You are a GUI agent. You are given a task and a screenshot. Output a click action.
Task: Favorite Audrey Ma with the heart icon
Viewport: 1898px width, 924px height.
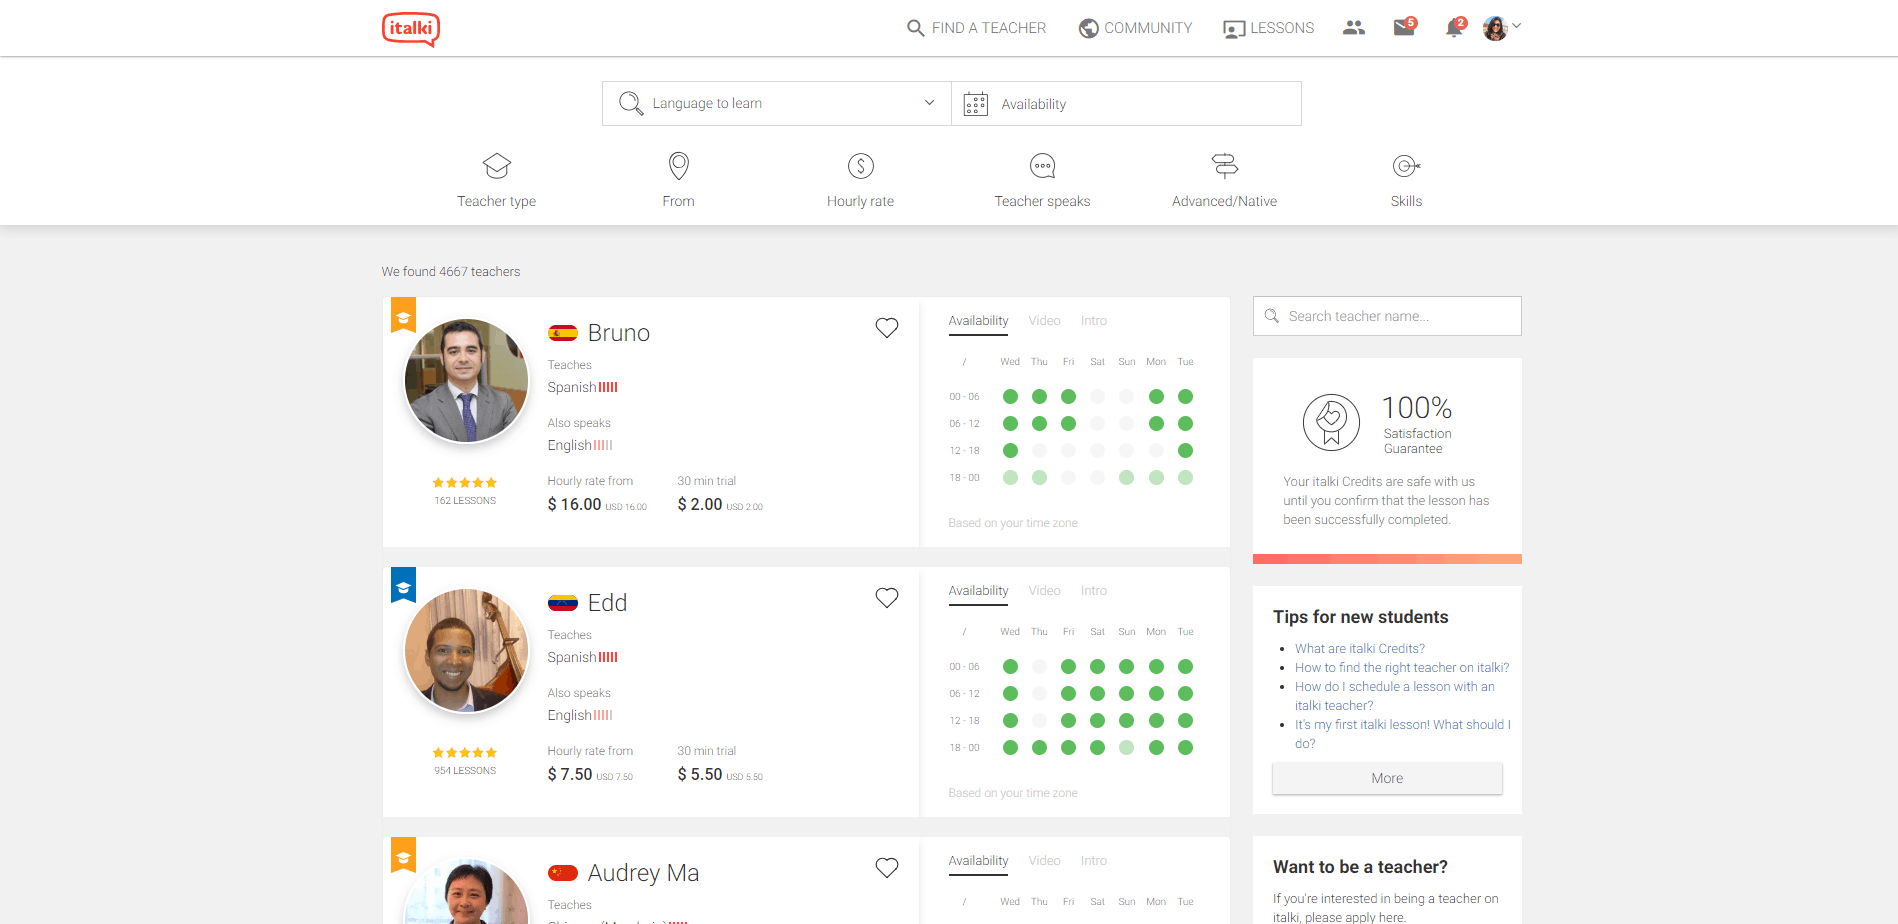887,868
